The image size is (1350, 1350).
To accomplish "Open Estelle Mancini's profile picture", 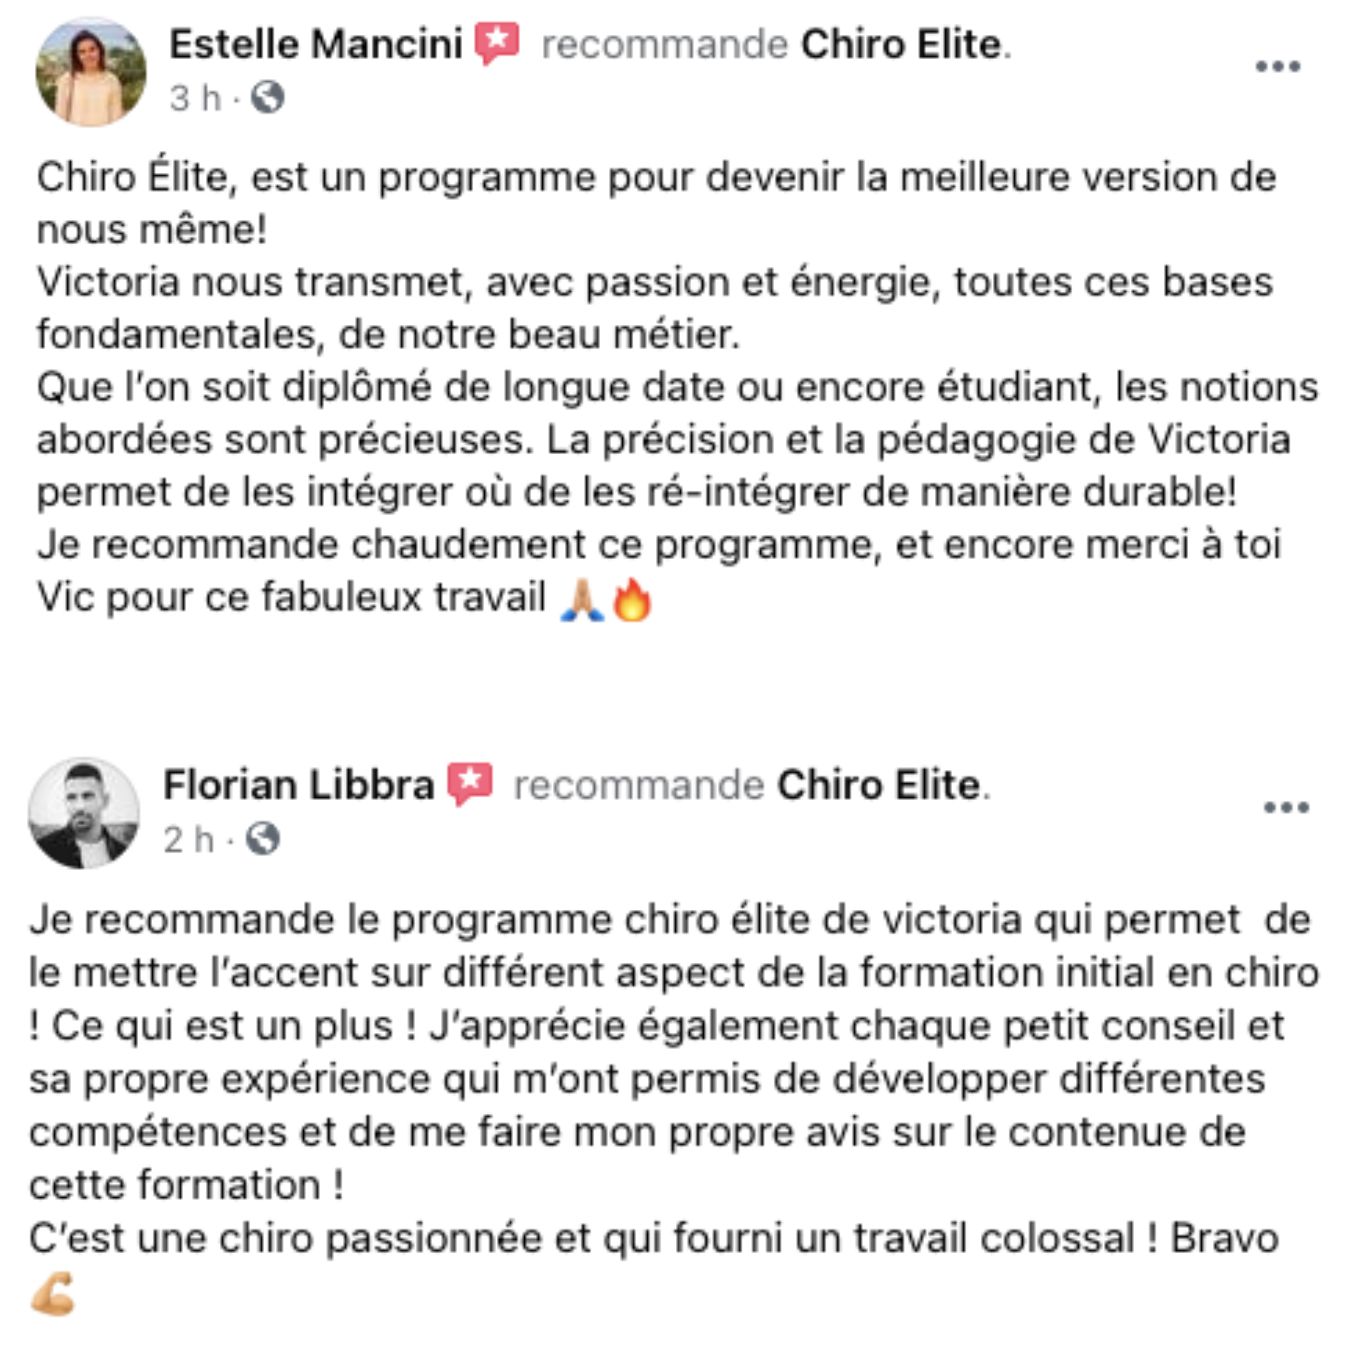I will pos(90,72).
